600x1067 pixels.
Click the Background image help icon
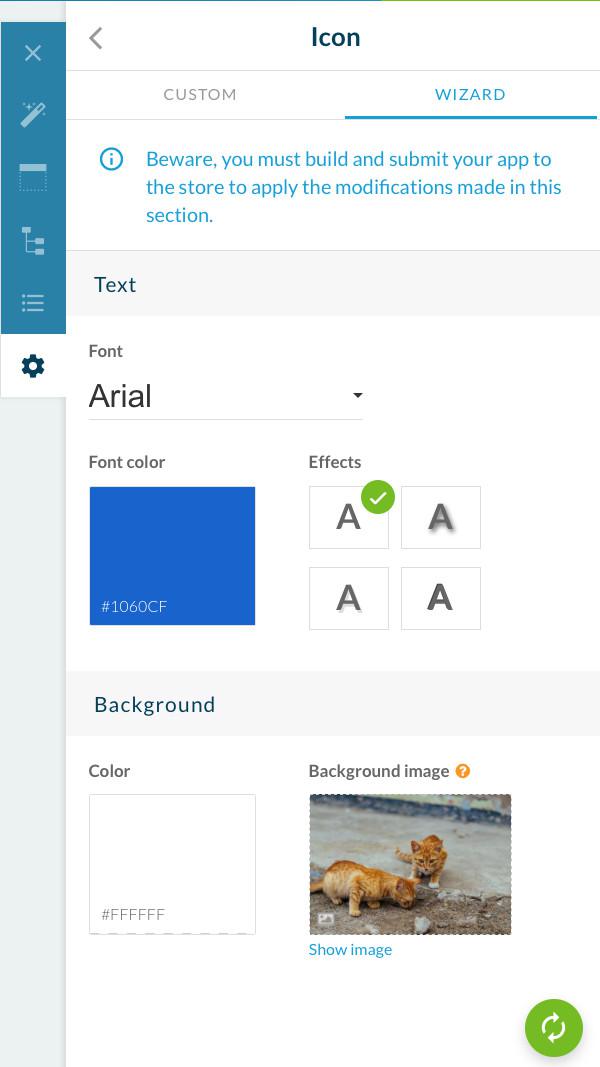point(462,771)
